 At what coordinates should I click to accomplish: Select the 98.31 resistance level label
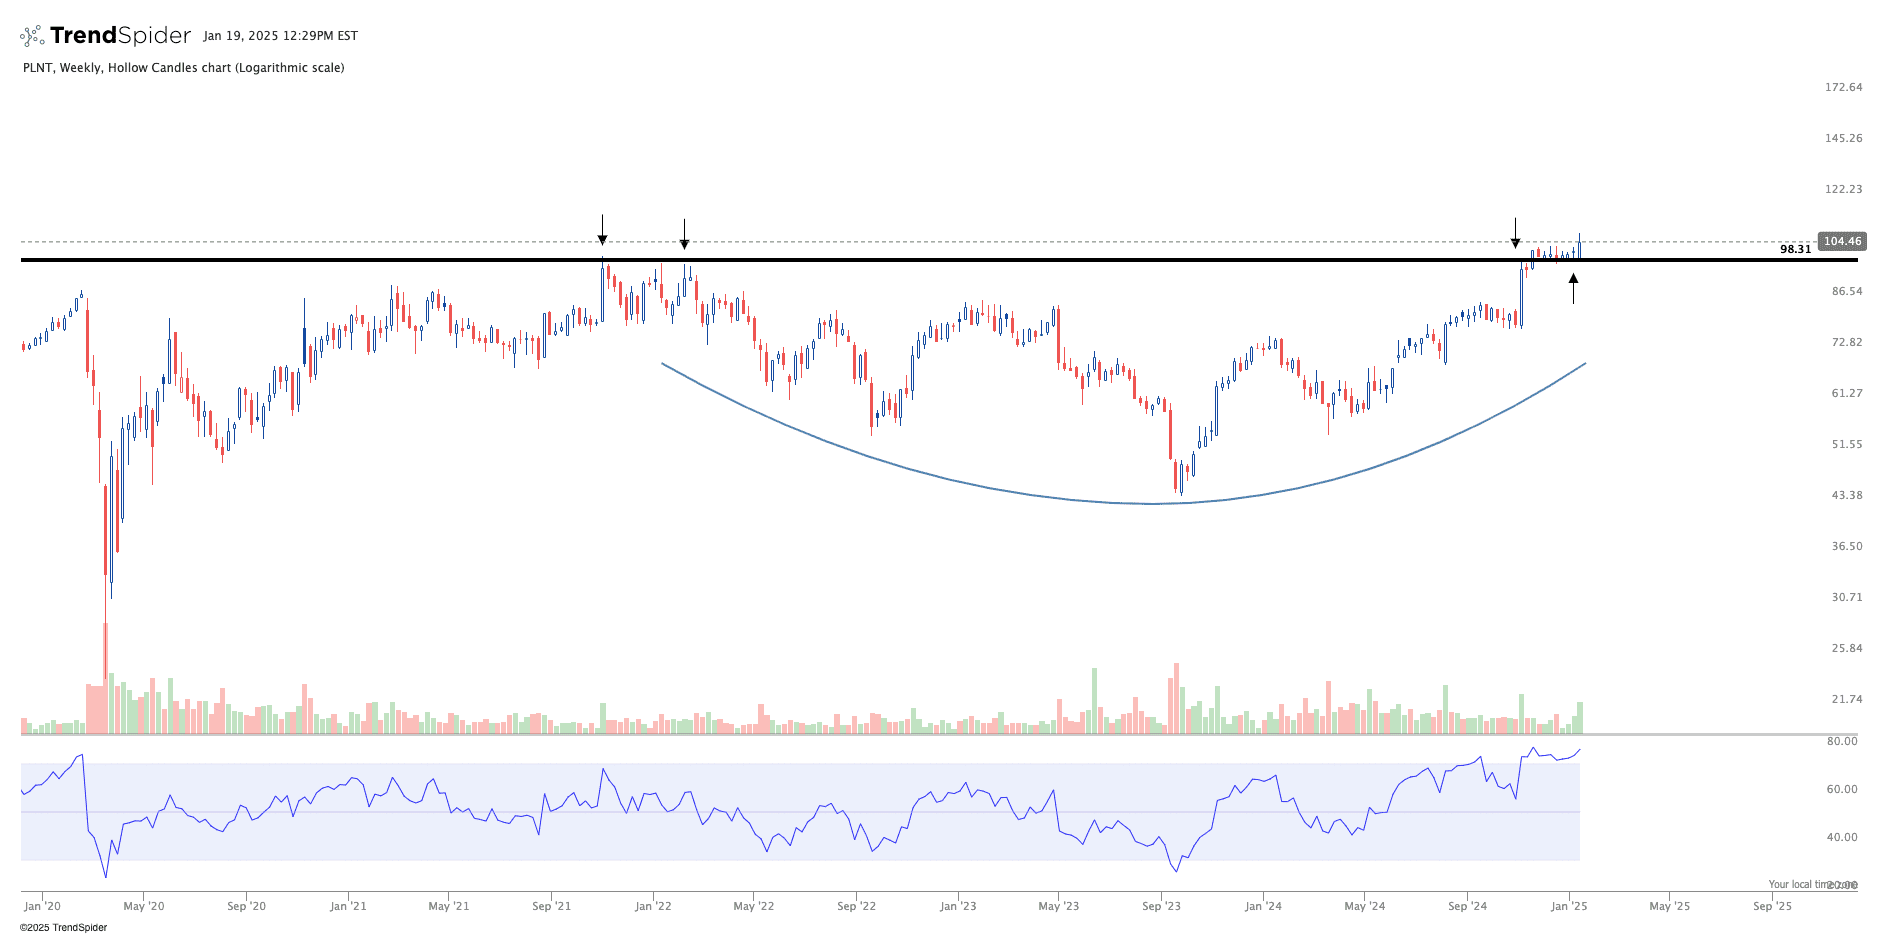(1795, 249)
